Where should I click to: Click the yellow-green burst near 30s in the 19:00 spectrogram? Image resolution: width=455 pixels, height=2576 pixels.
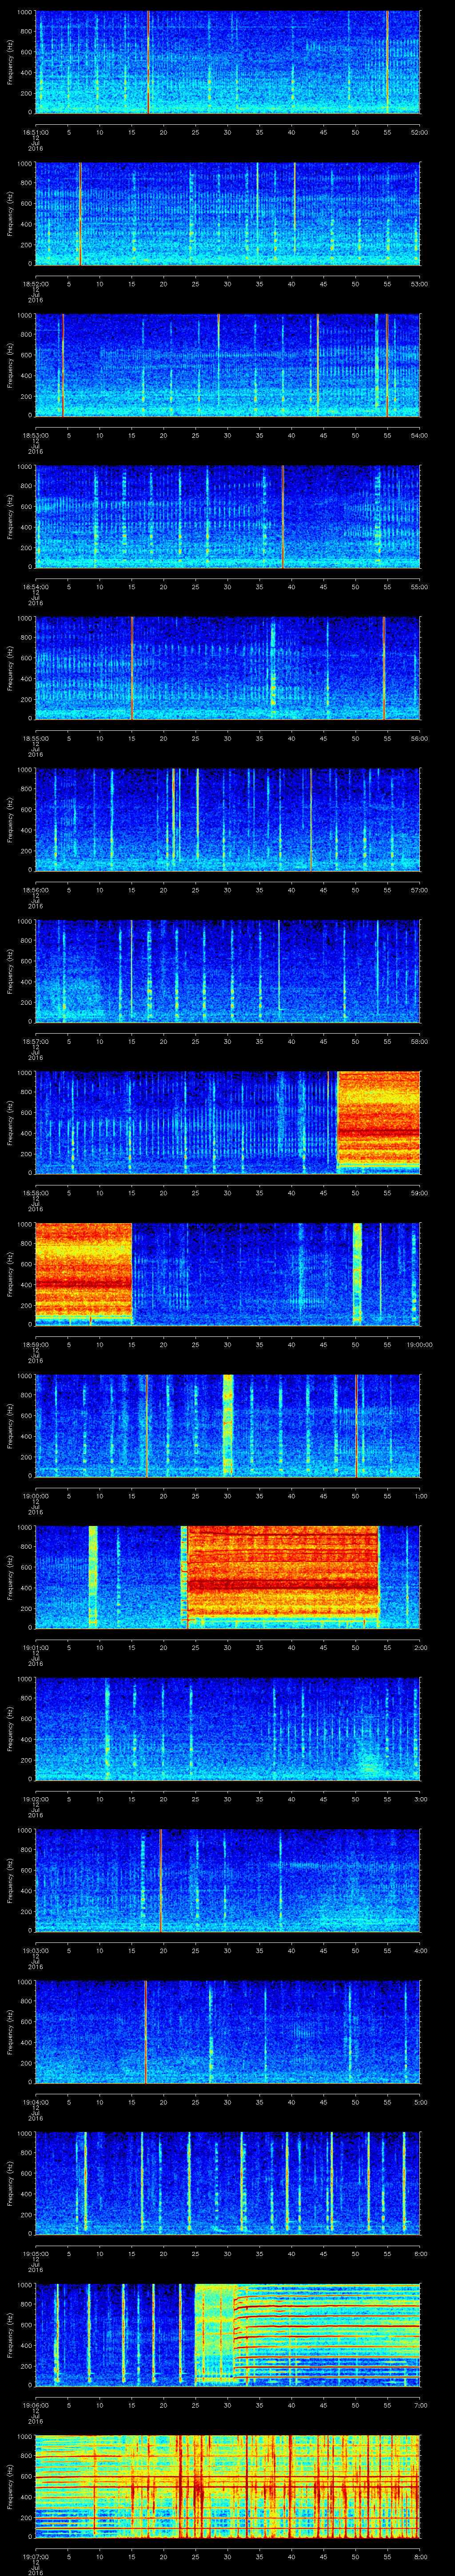(x=228, y=1425)
